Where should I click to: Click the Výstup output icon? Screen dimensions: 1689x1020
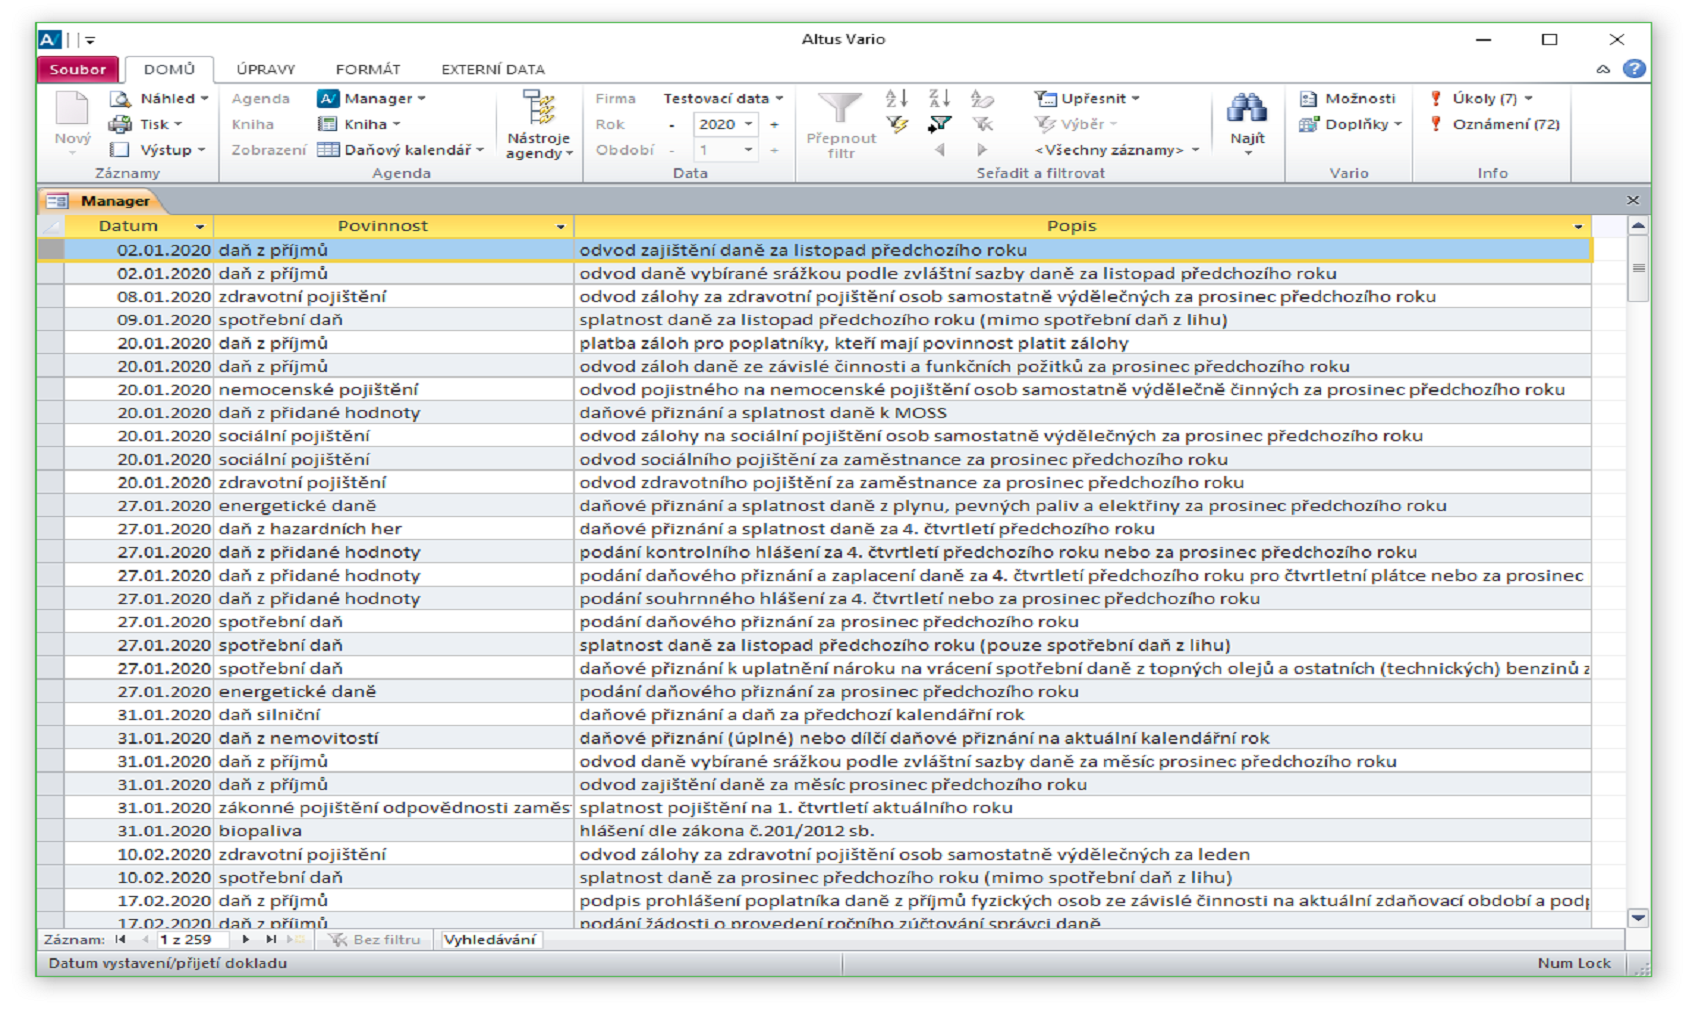tap(120, 150)
